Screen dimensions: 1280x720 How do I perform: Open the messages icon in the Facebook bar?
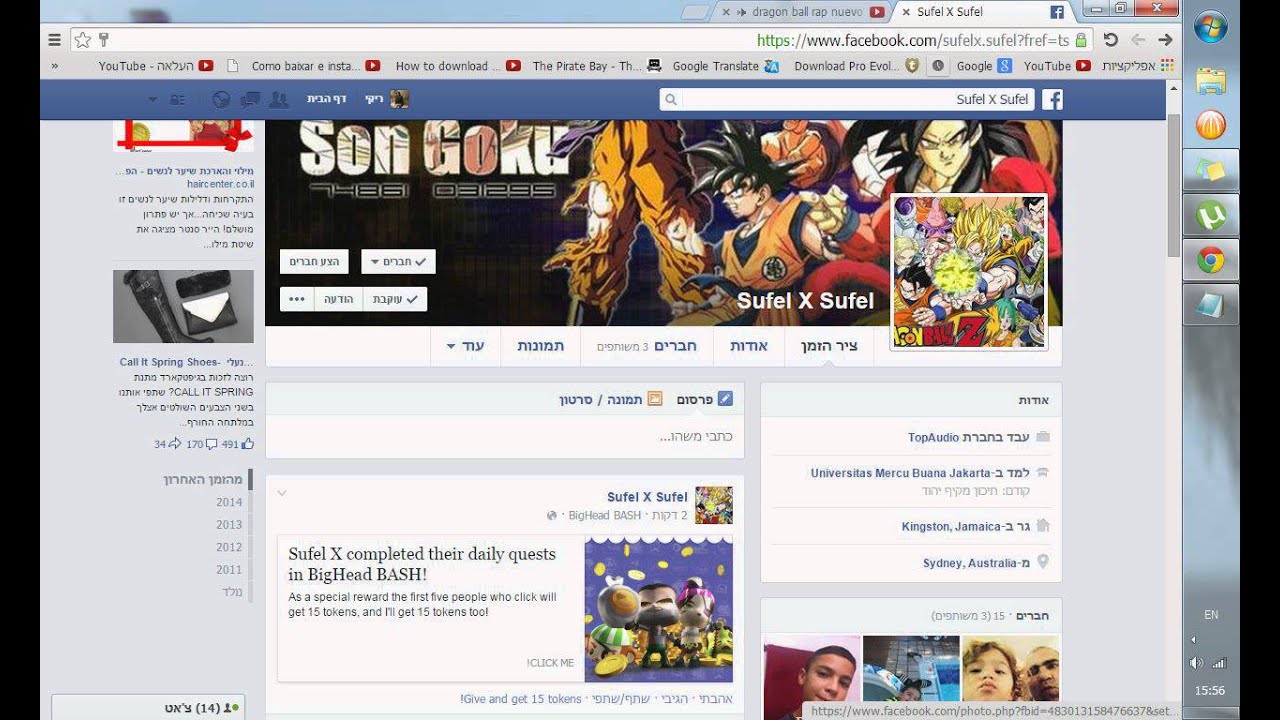[x=251, y=99]
